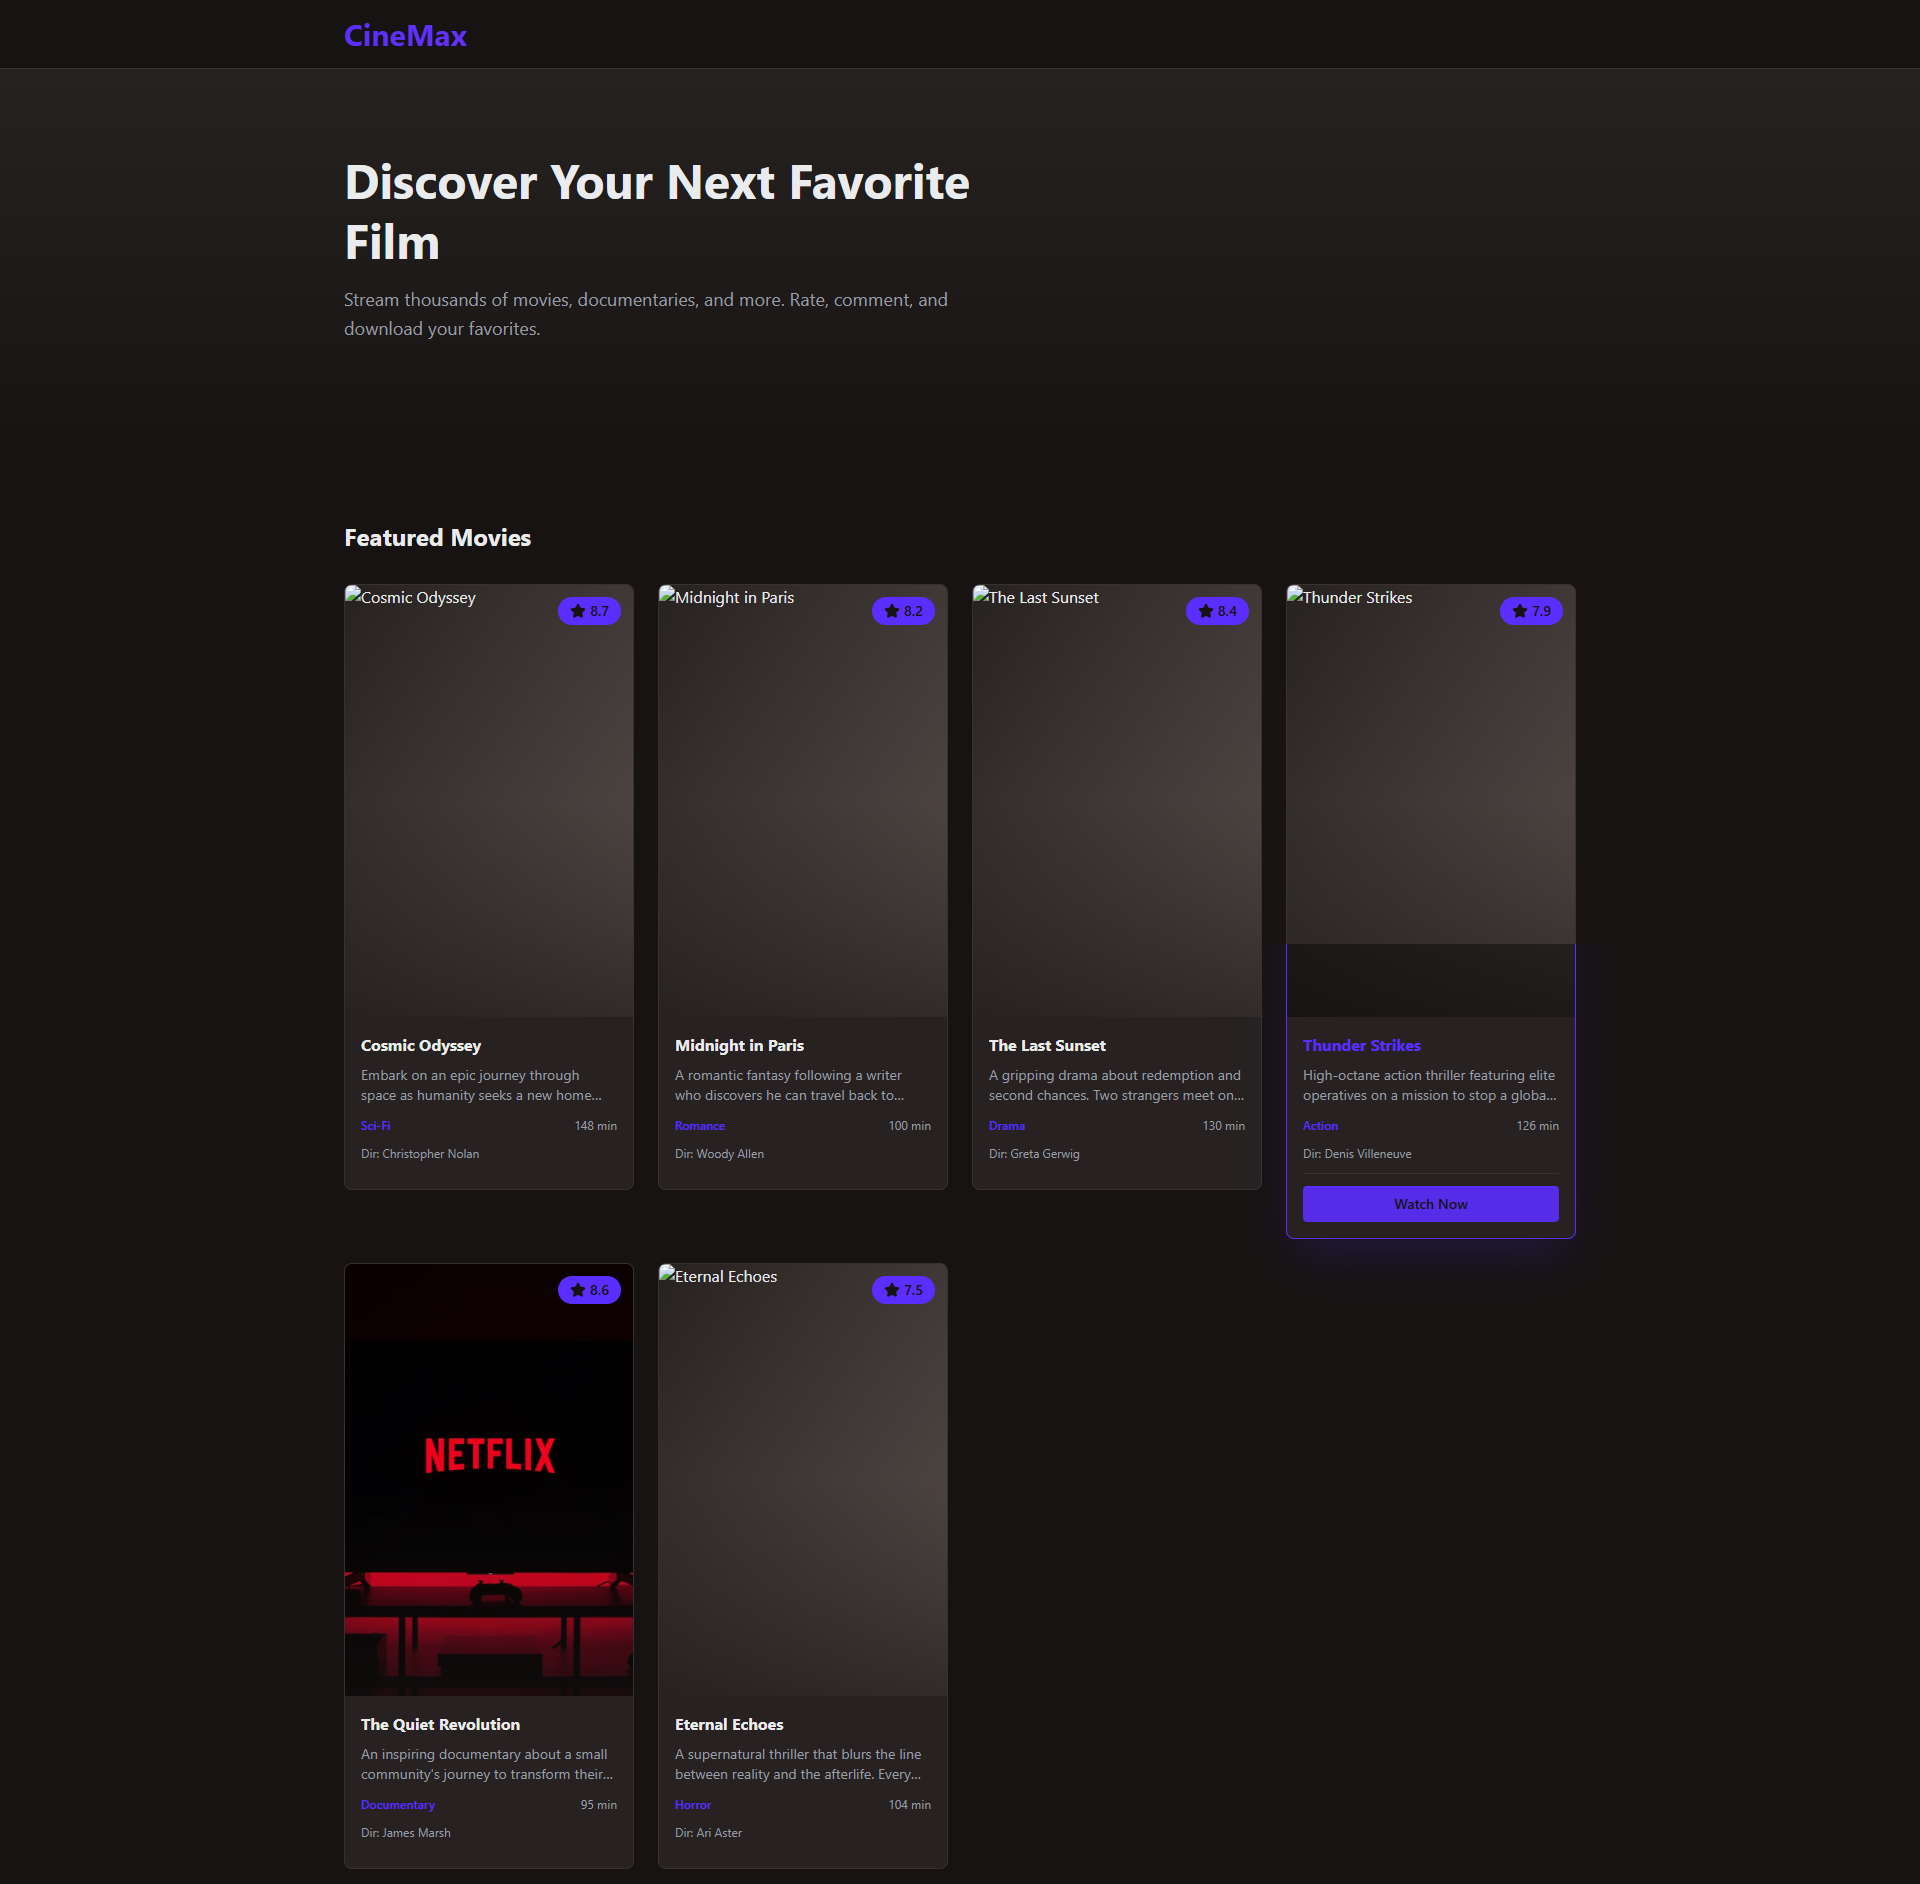
Task: Click the 7.9 star rating badge
Action: point(1531,611)
